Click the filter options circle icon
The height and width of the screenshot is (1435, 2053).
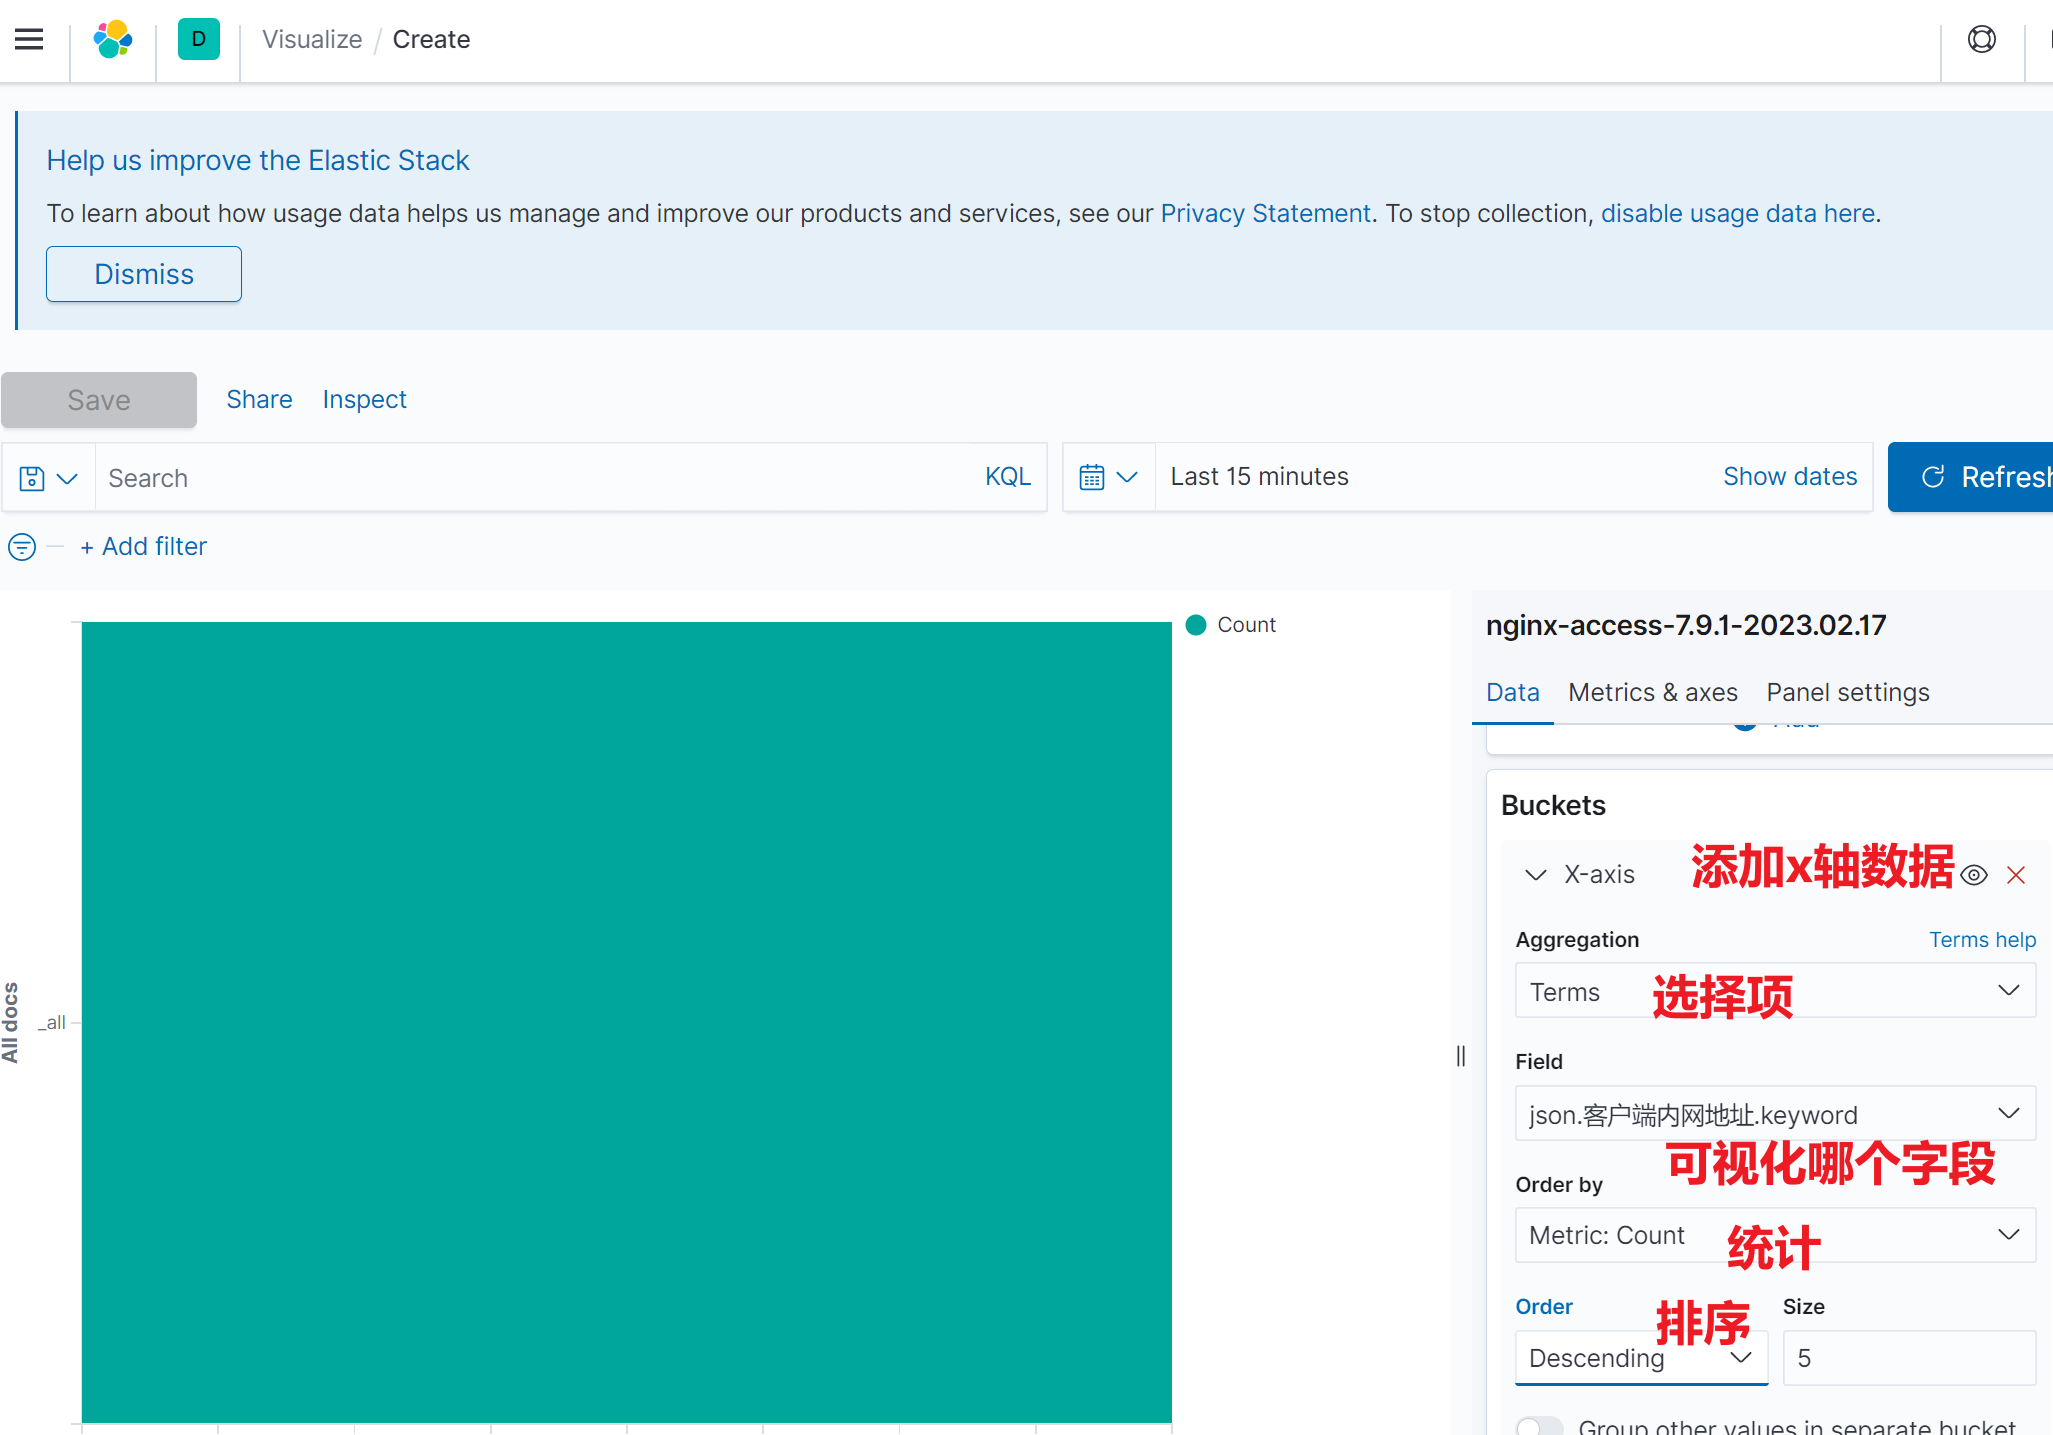[x=22, y=547]
